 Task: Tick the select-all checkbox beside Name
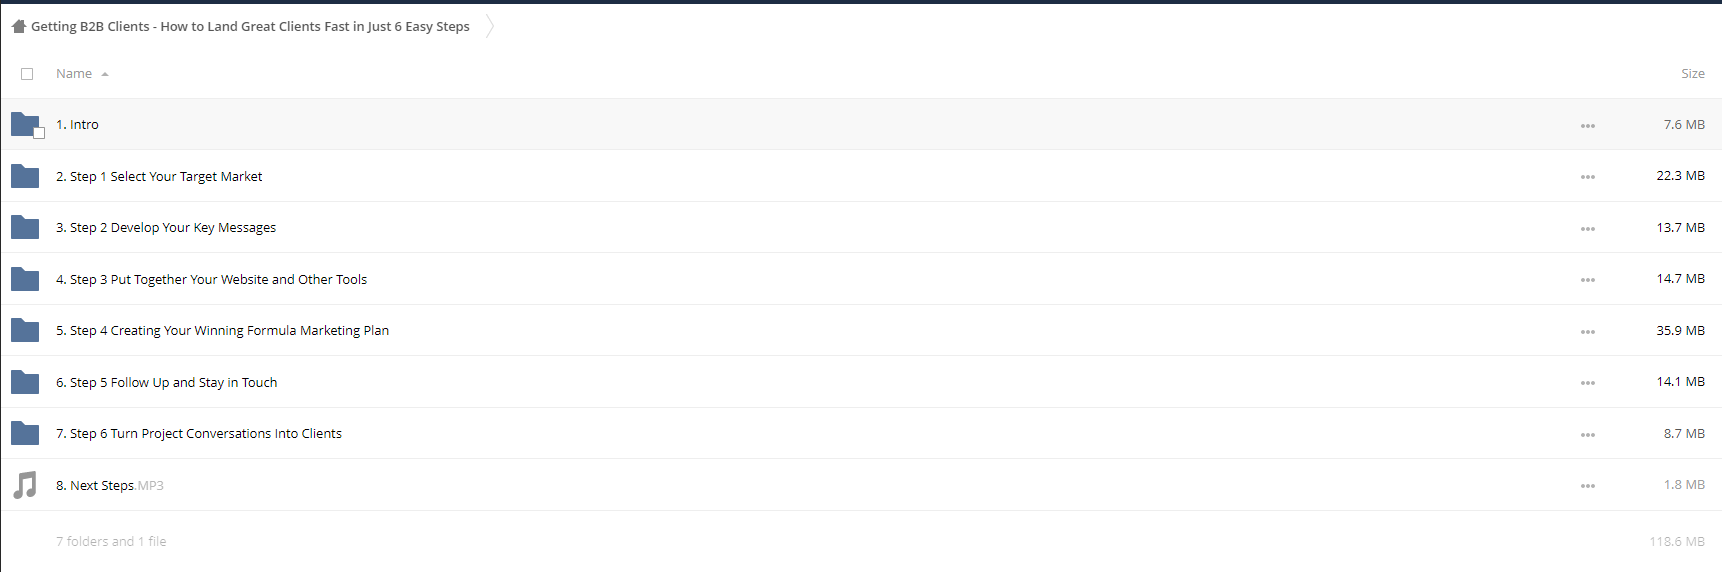point(27,74)
